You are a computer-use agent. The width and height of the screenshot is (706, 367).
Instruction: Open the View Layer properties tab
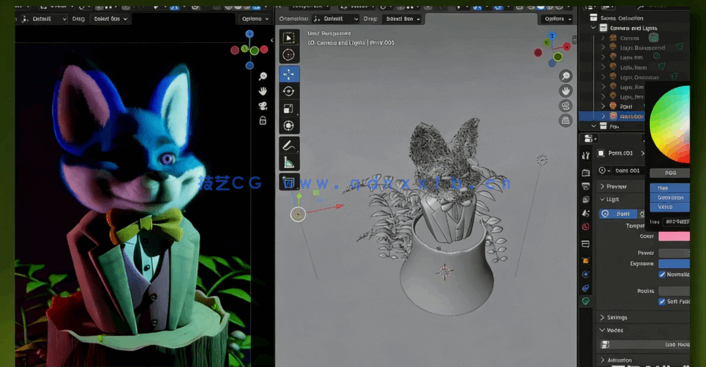(x=585, y=199)
